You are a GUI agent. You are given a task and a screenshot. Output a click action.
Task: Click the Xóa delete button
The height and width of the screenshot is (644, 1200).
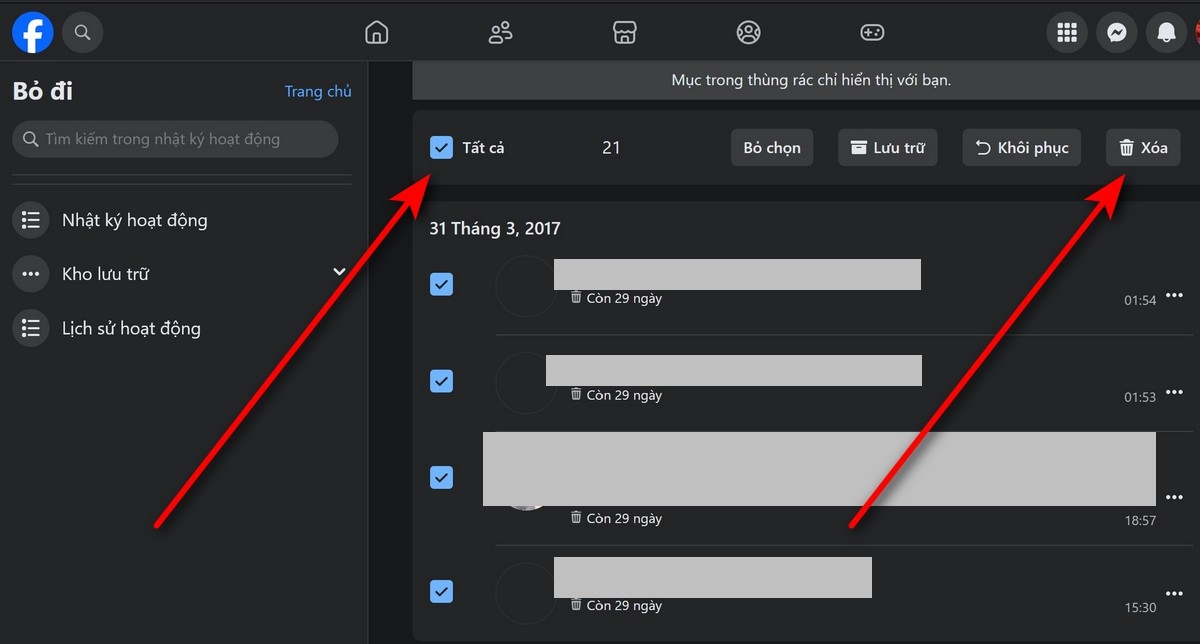click(1143, 148)
